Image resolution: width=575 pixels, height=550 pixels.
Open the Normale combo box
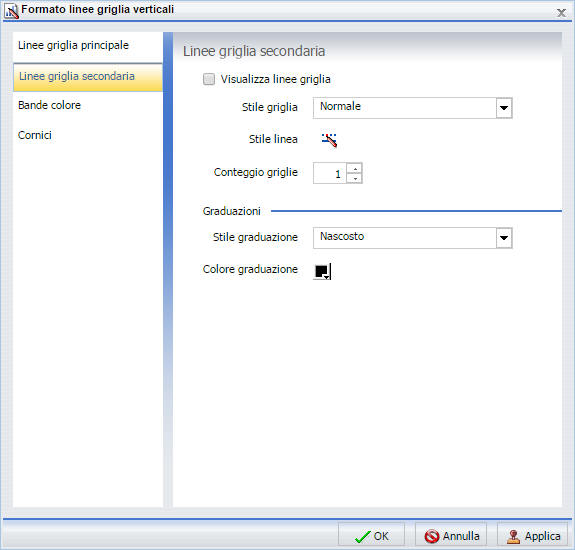pos(413,108)
